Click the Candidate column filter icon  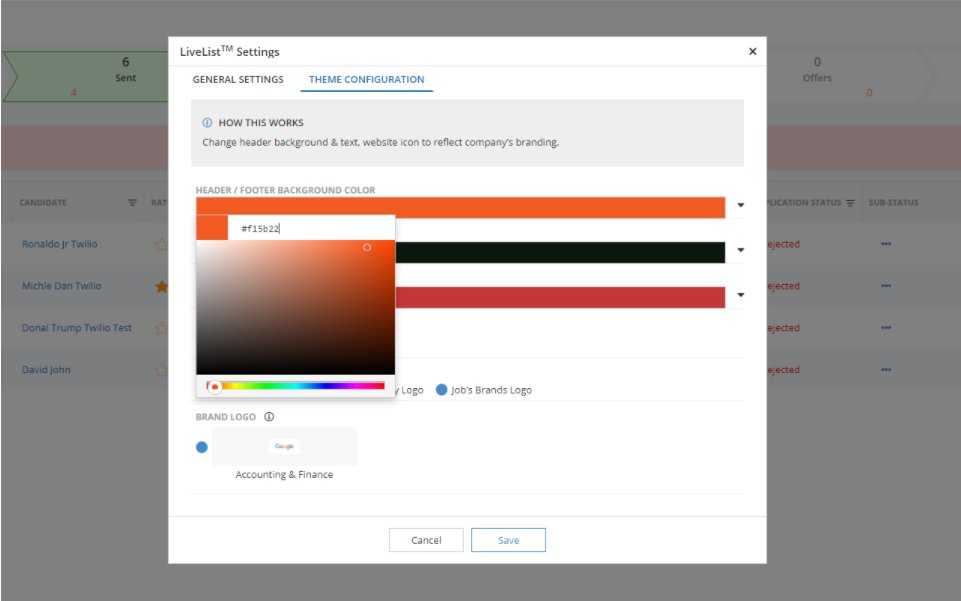tap(132, 202)
